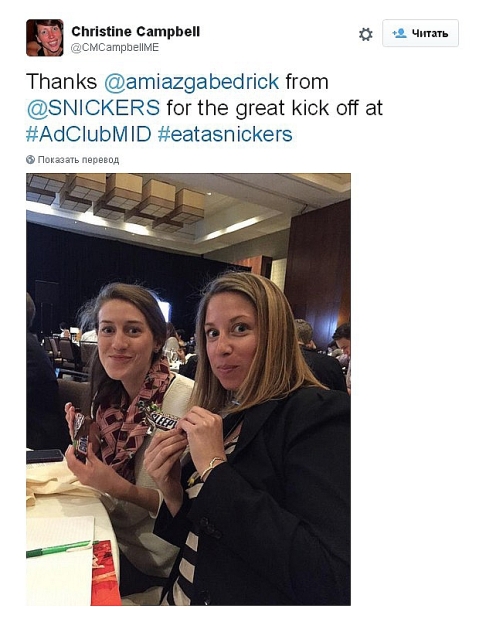479x622 pixels.
Task: Click the globe icon beside Показать перевод
Action: tap(31, 159)
